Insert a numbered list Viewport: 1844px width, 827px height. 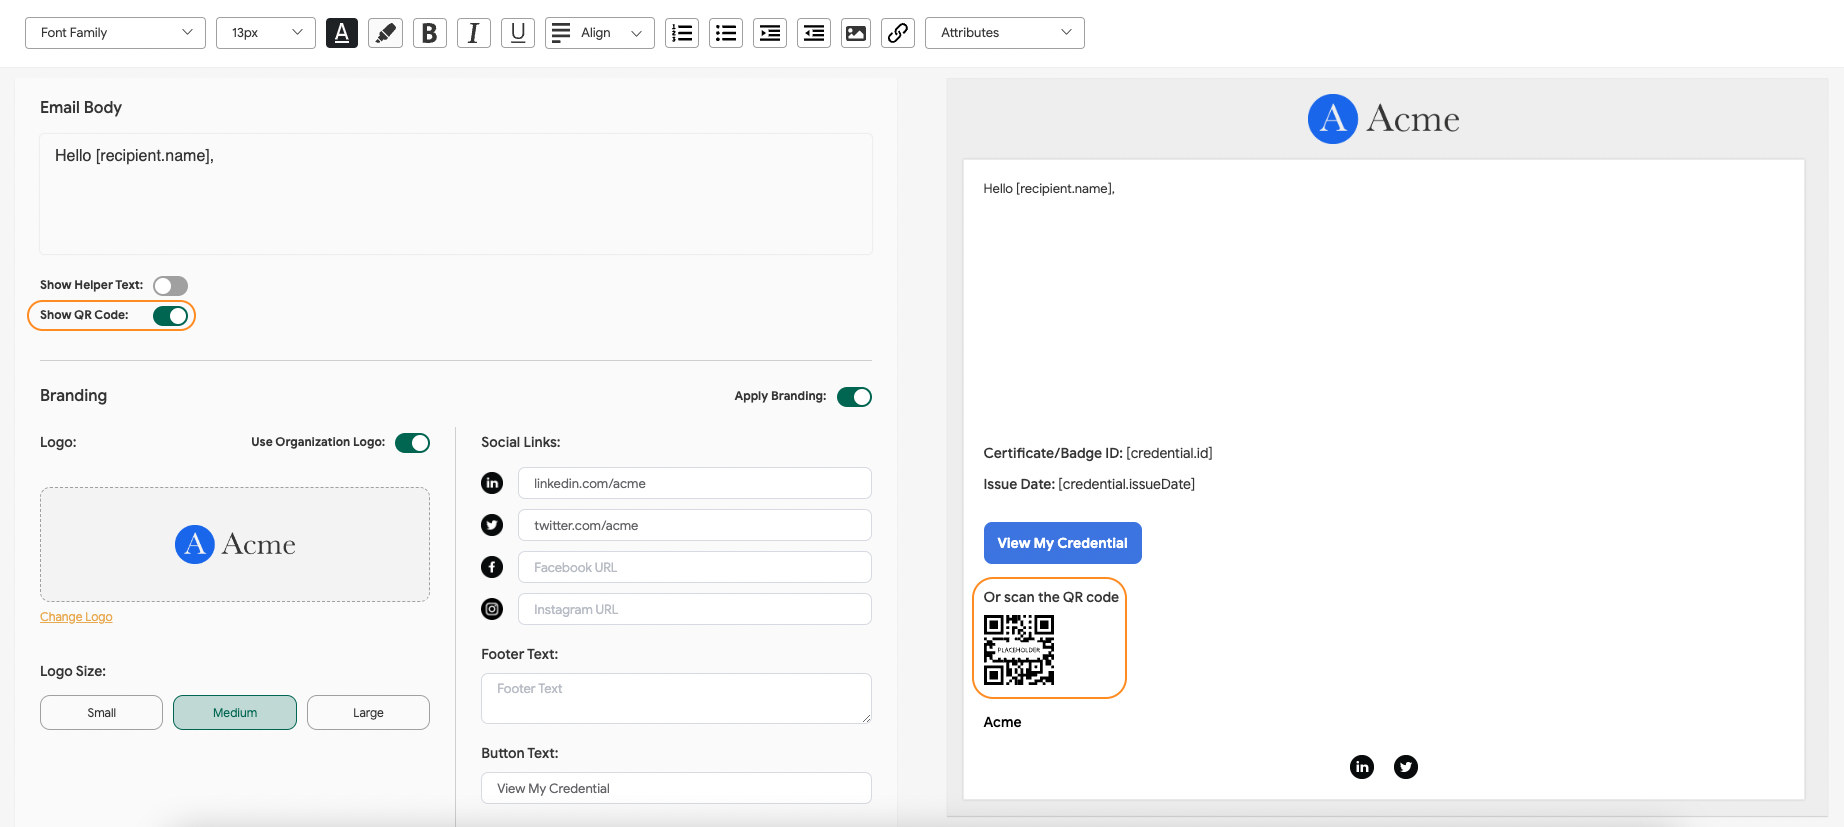click(x=682, y=33)
